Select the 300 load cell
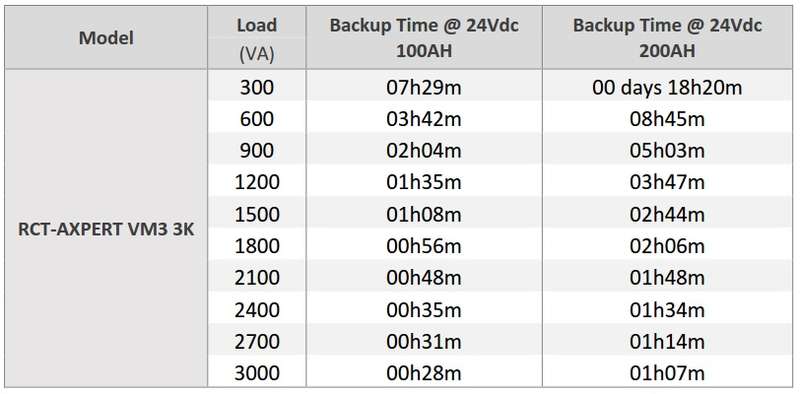Viewport: 800px width, 394px height. tap(257, 87)
